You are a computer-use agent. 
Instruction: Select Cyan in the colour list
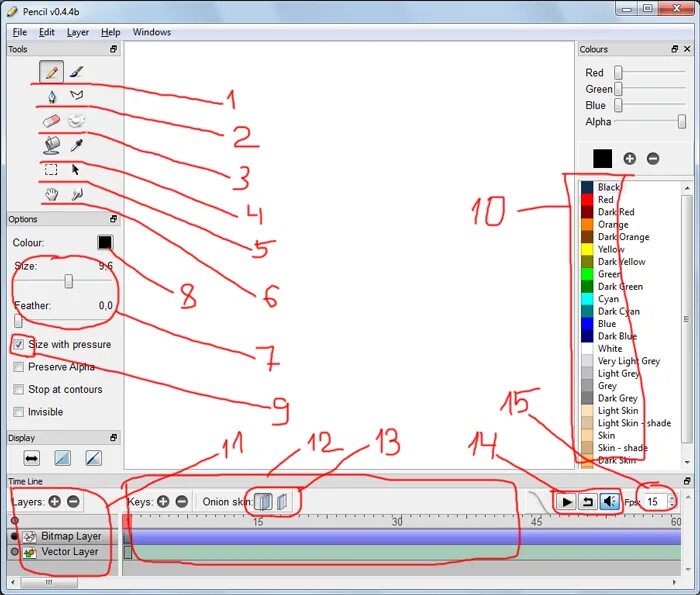pos(629,299)
